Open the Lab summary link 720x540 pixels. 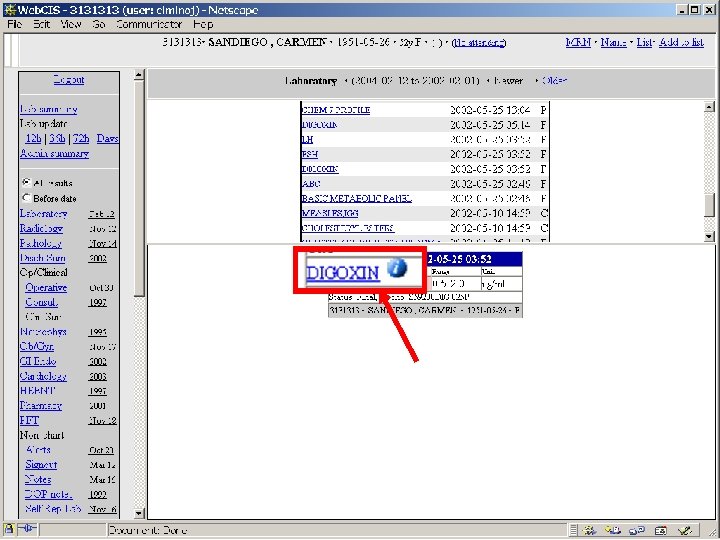click(49, 109)
